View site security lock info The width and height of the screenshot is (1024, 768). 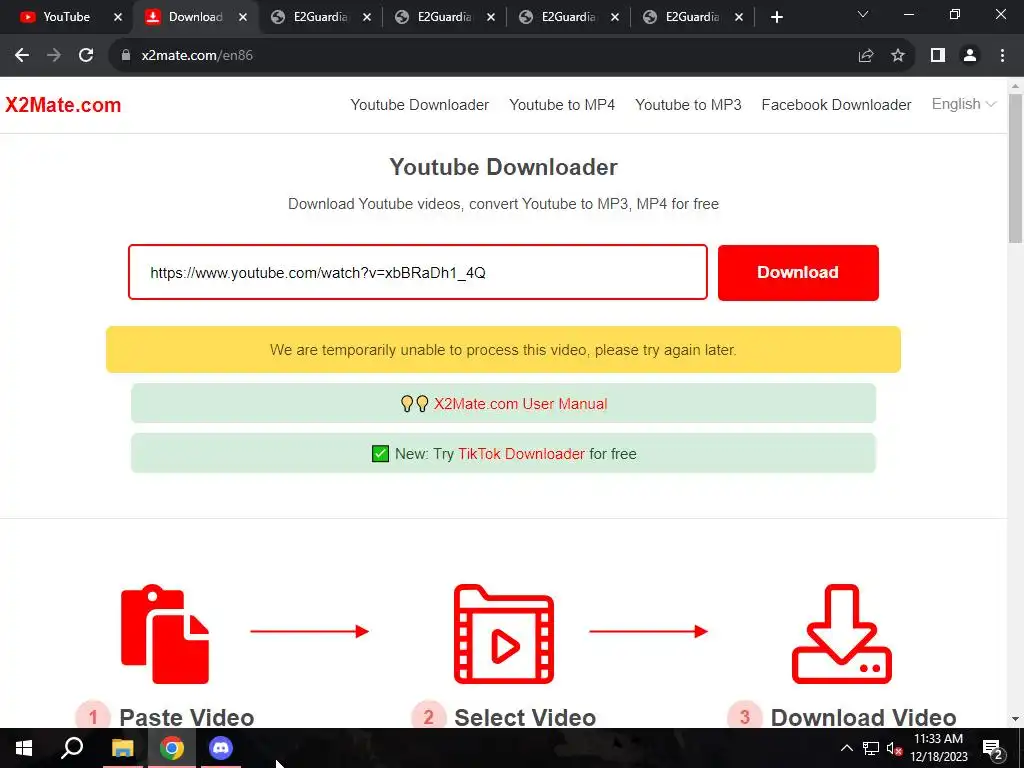point(126,56)
